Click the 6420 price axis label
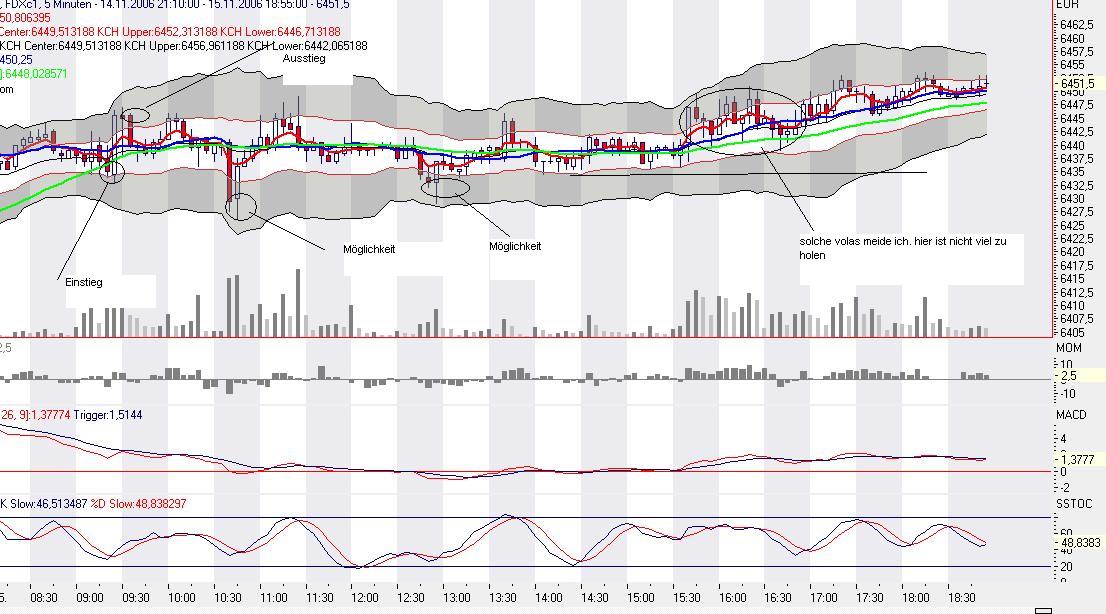Image resolution: width=1106 pixels, height=614 pixels. click(x=1072, y=252)
